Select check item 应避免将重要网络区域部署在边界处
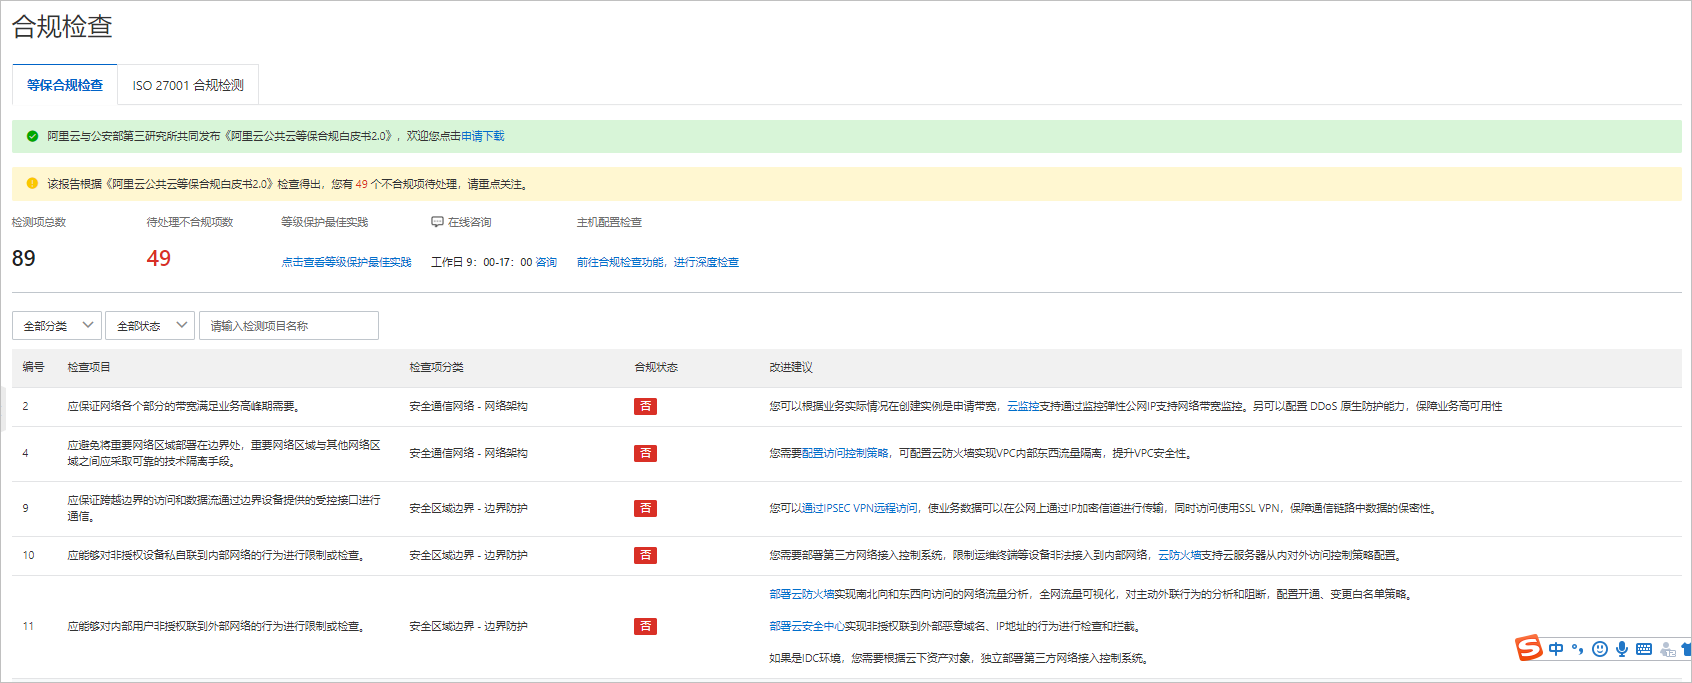 224,453
